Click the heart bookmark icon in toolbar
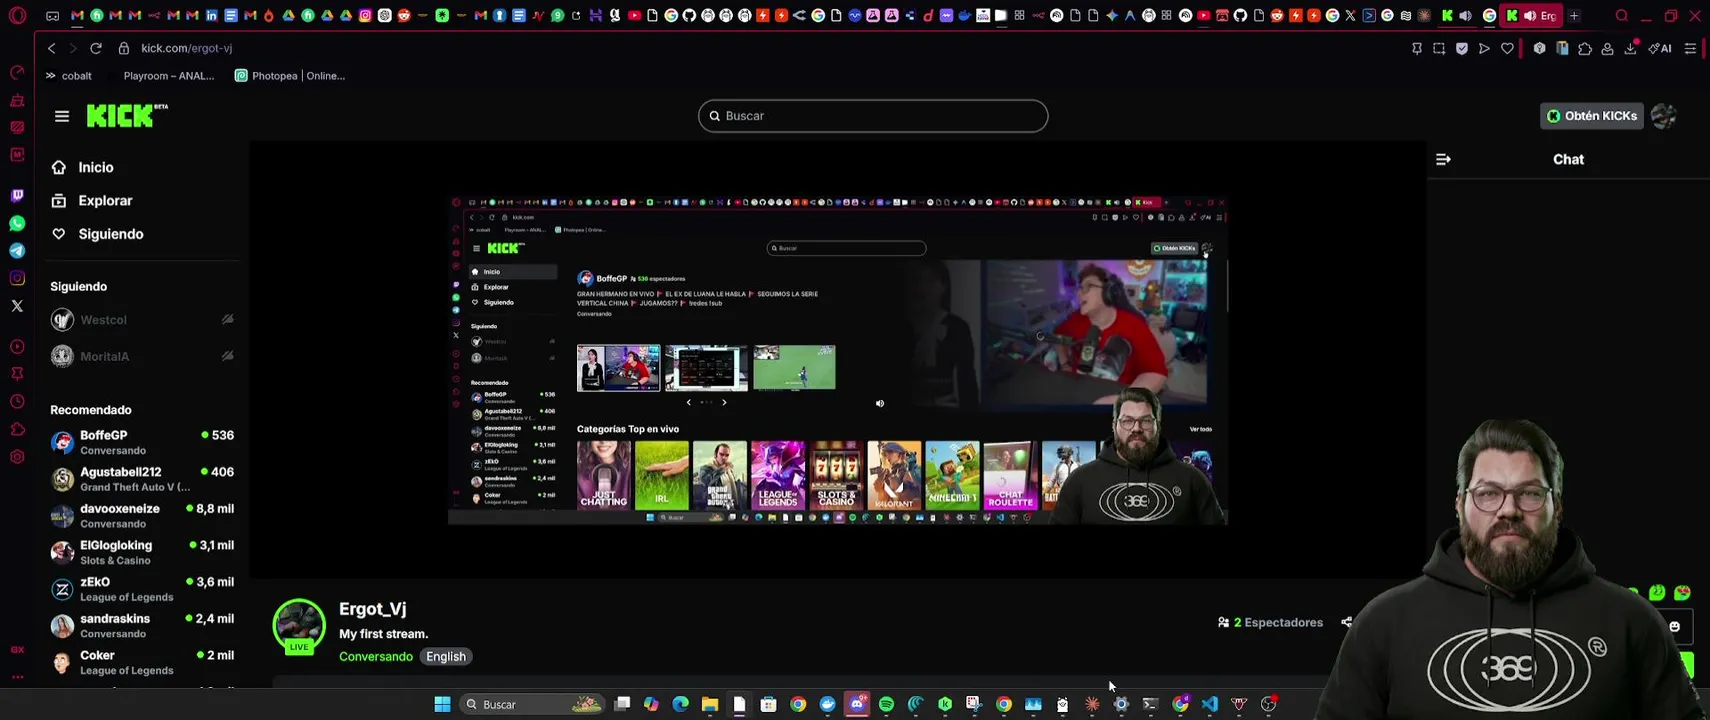 1507,48
